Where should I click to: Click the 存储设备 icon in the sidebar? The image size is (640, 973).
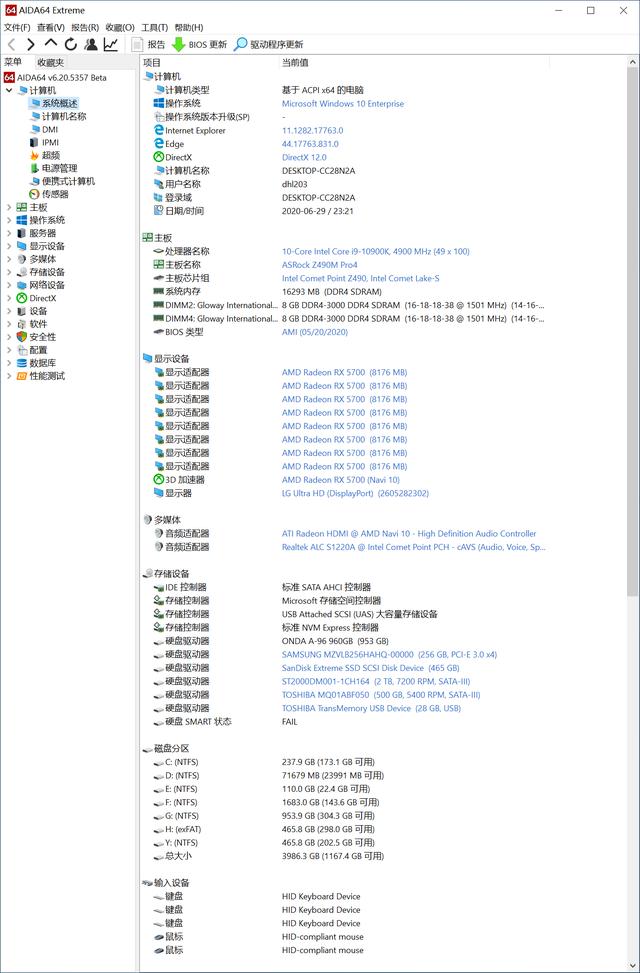pyautogui.click(x=22, y=272)
